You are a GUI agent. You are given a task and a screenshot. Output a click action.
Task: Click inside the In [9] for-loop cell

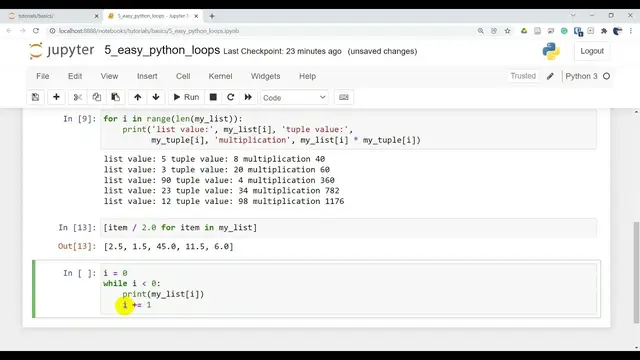tap(349, 129)
